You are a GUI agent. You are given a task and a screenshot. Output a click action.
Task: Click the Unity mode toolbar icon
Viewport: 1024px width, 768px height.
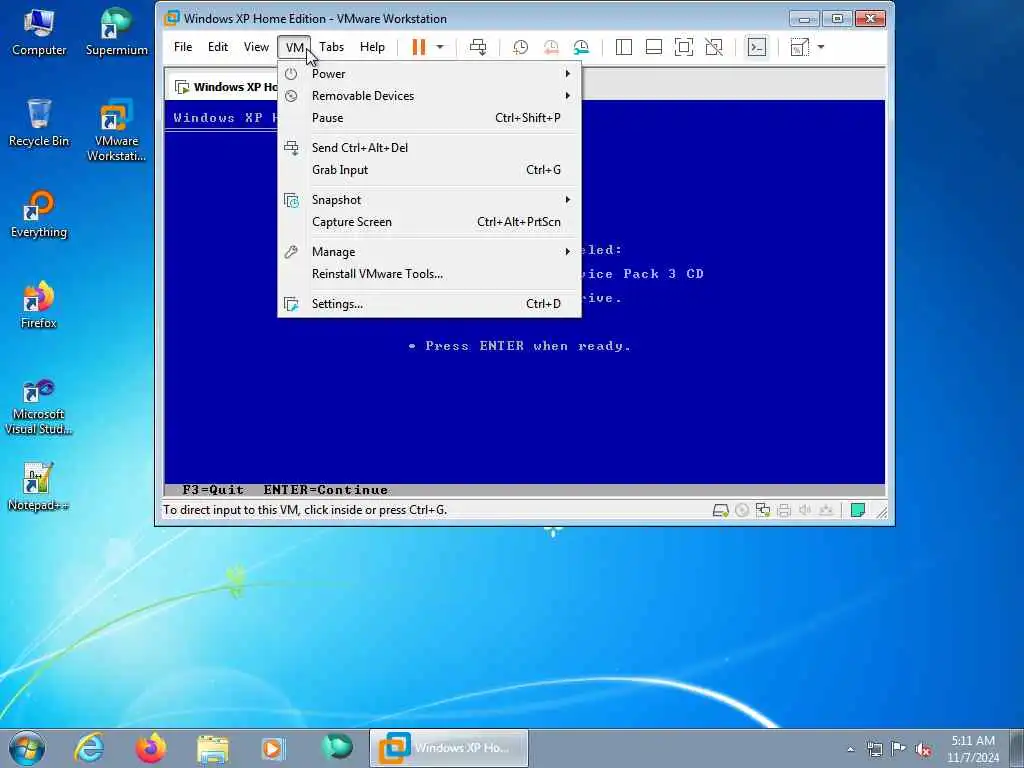coord(714,47)
